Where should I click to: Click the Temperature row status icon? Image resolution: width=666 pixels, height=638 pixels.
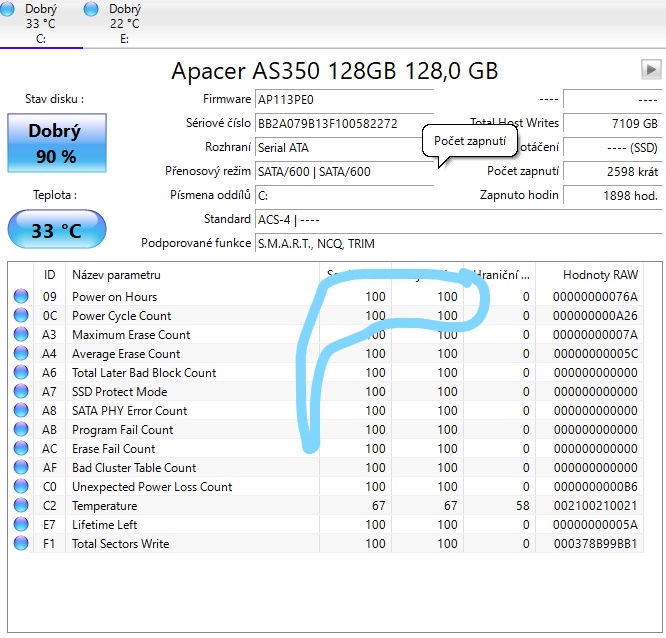point(21,506)
